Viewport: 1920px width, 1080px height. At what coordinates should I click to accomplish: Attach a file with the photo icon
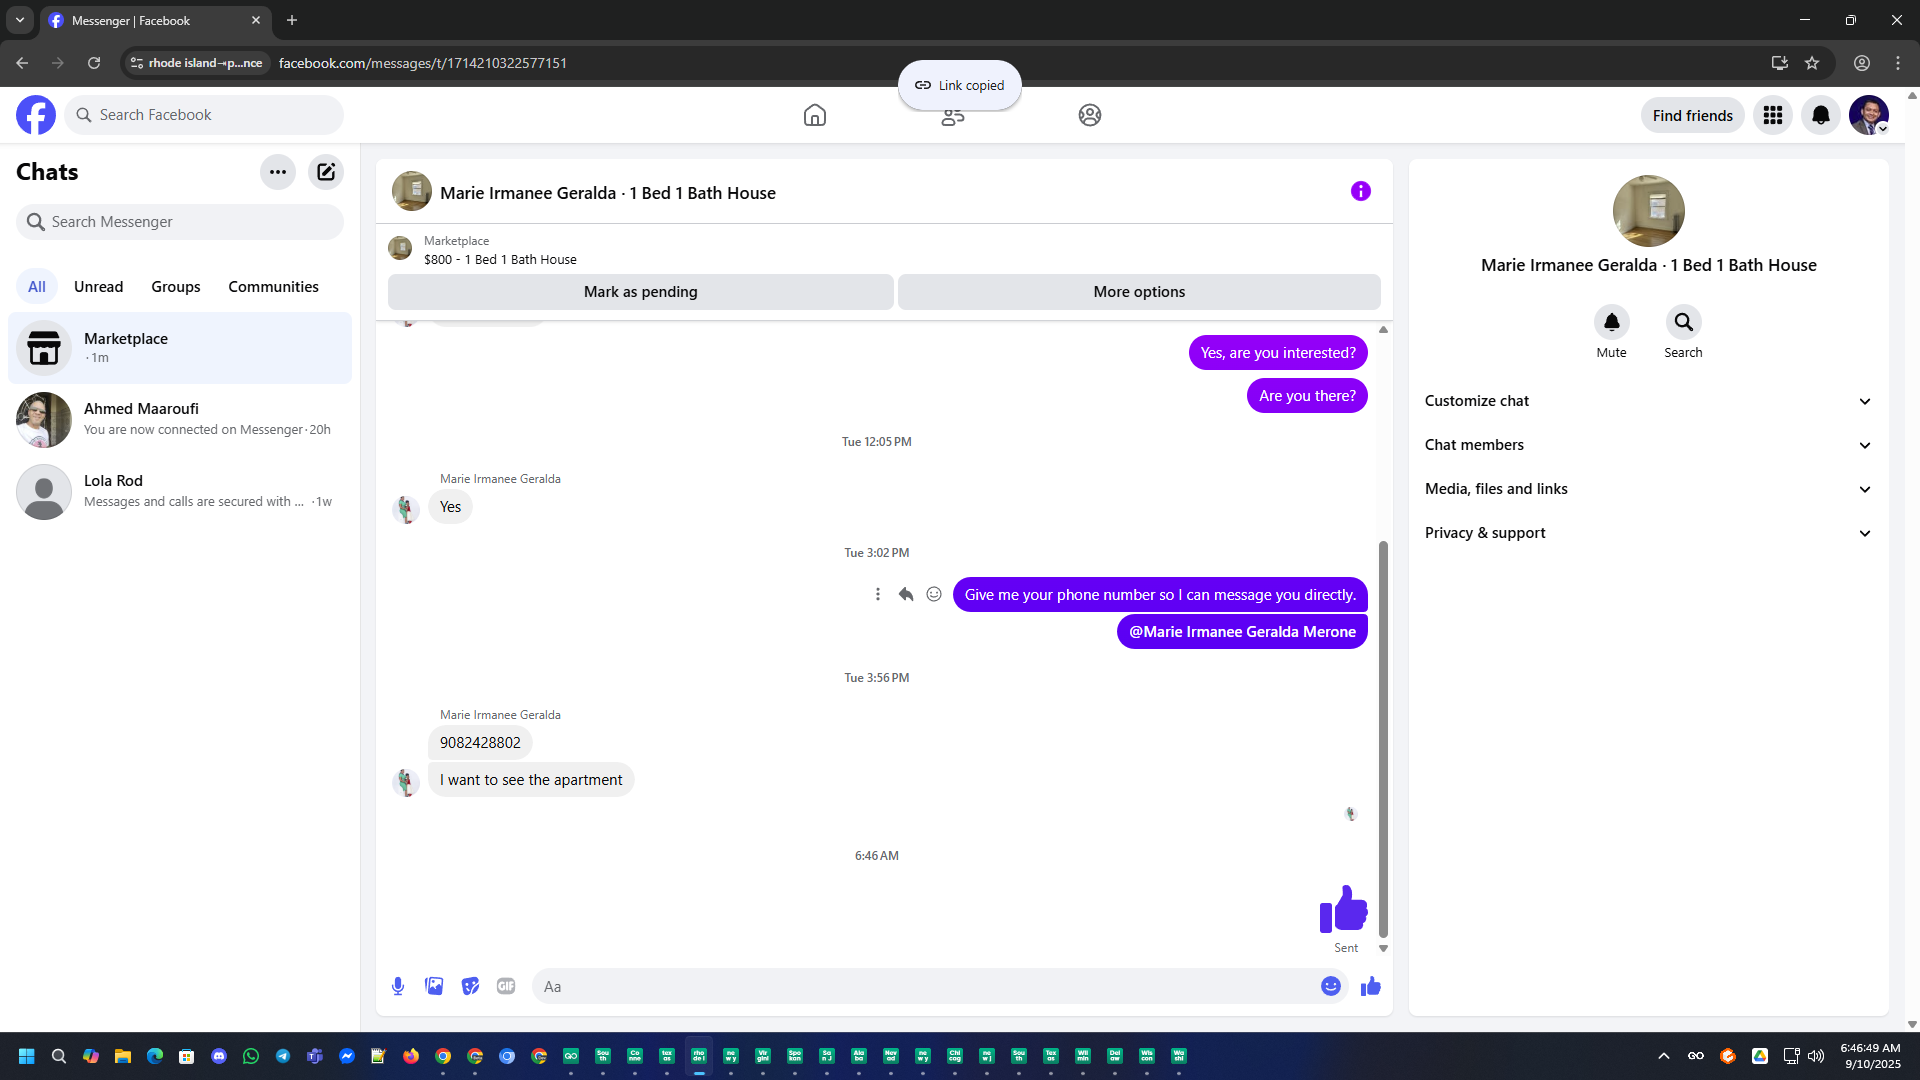tap(434, 986)
